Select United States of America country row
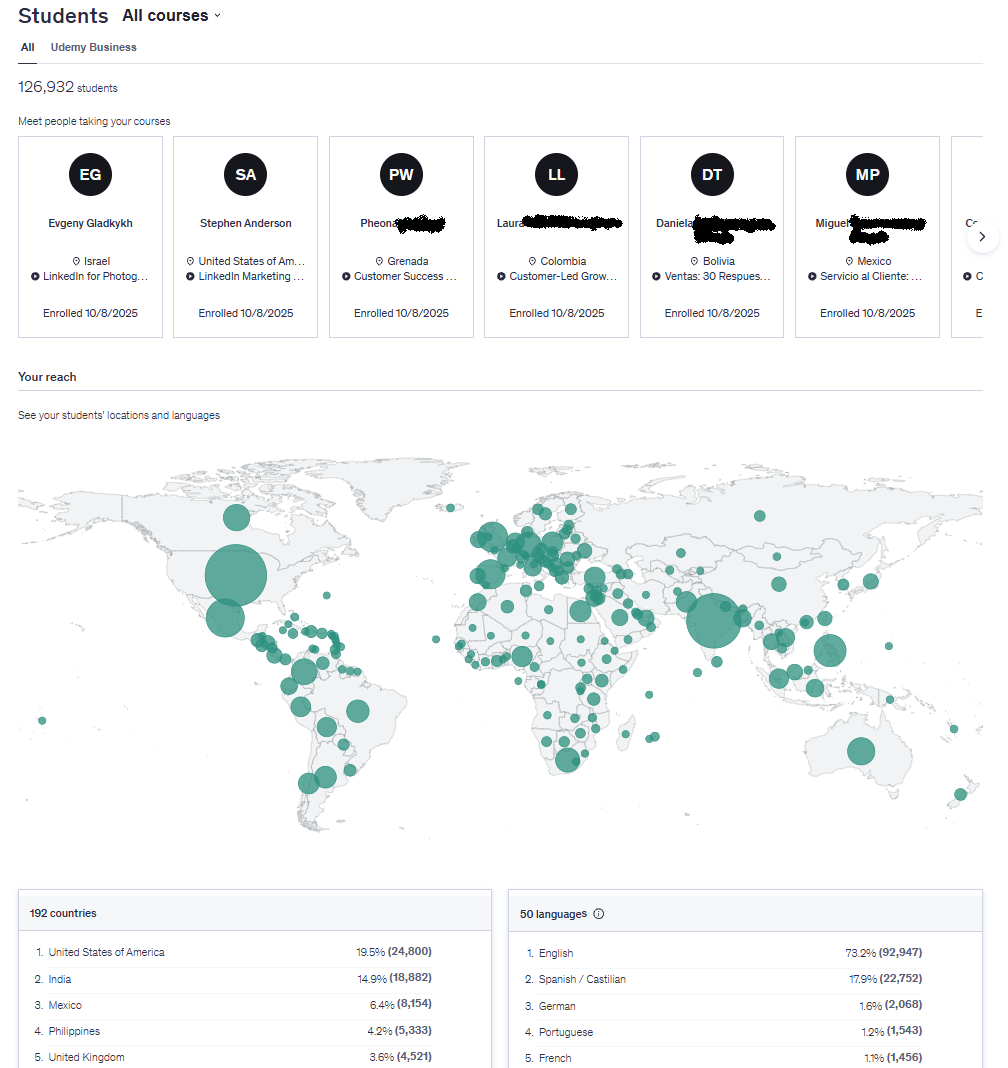The height and width of the screenshot is (1068, 1008). point(106,952)
